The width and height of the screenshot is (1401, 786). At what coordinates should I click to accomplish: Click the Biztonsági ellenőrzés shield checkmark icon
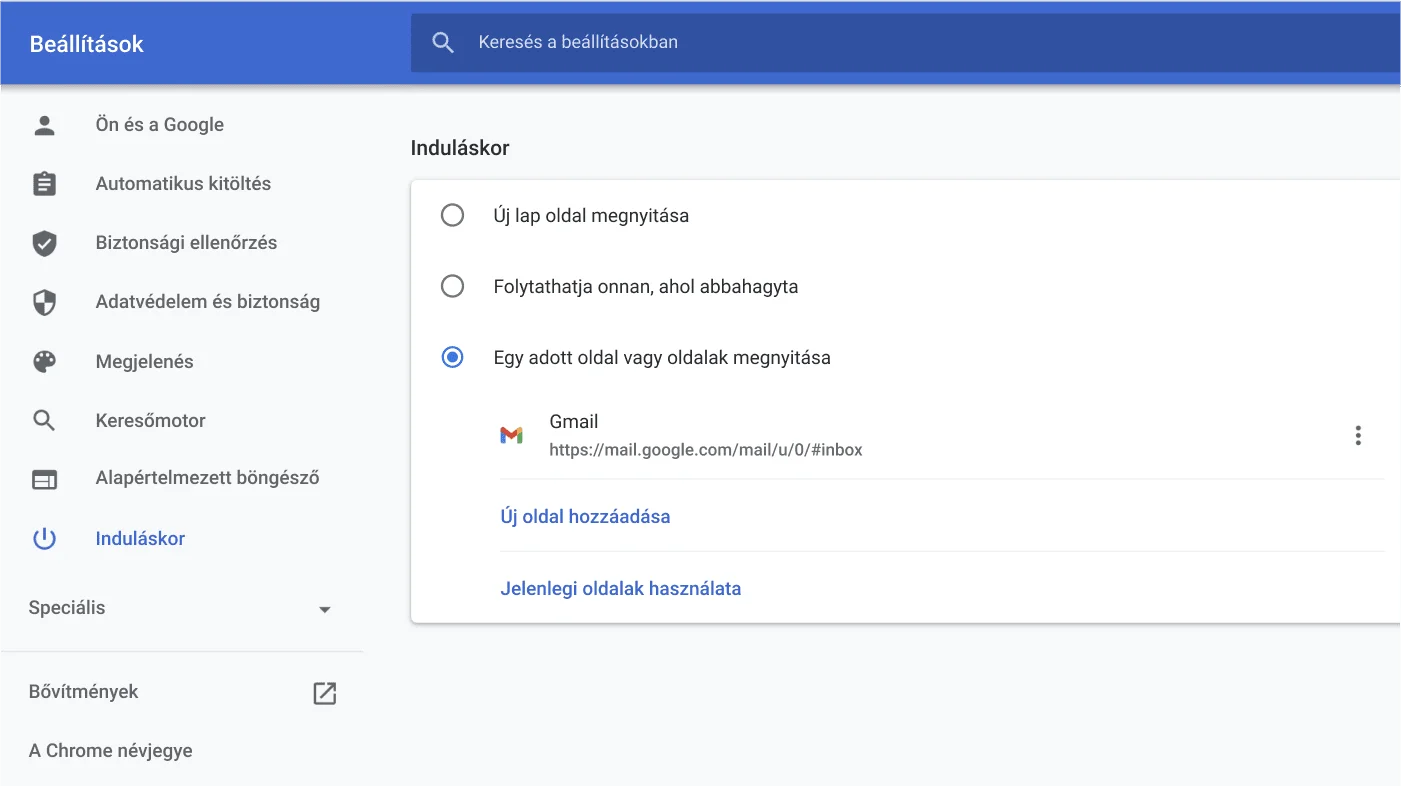44,242
